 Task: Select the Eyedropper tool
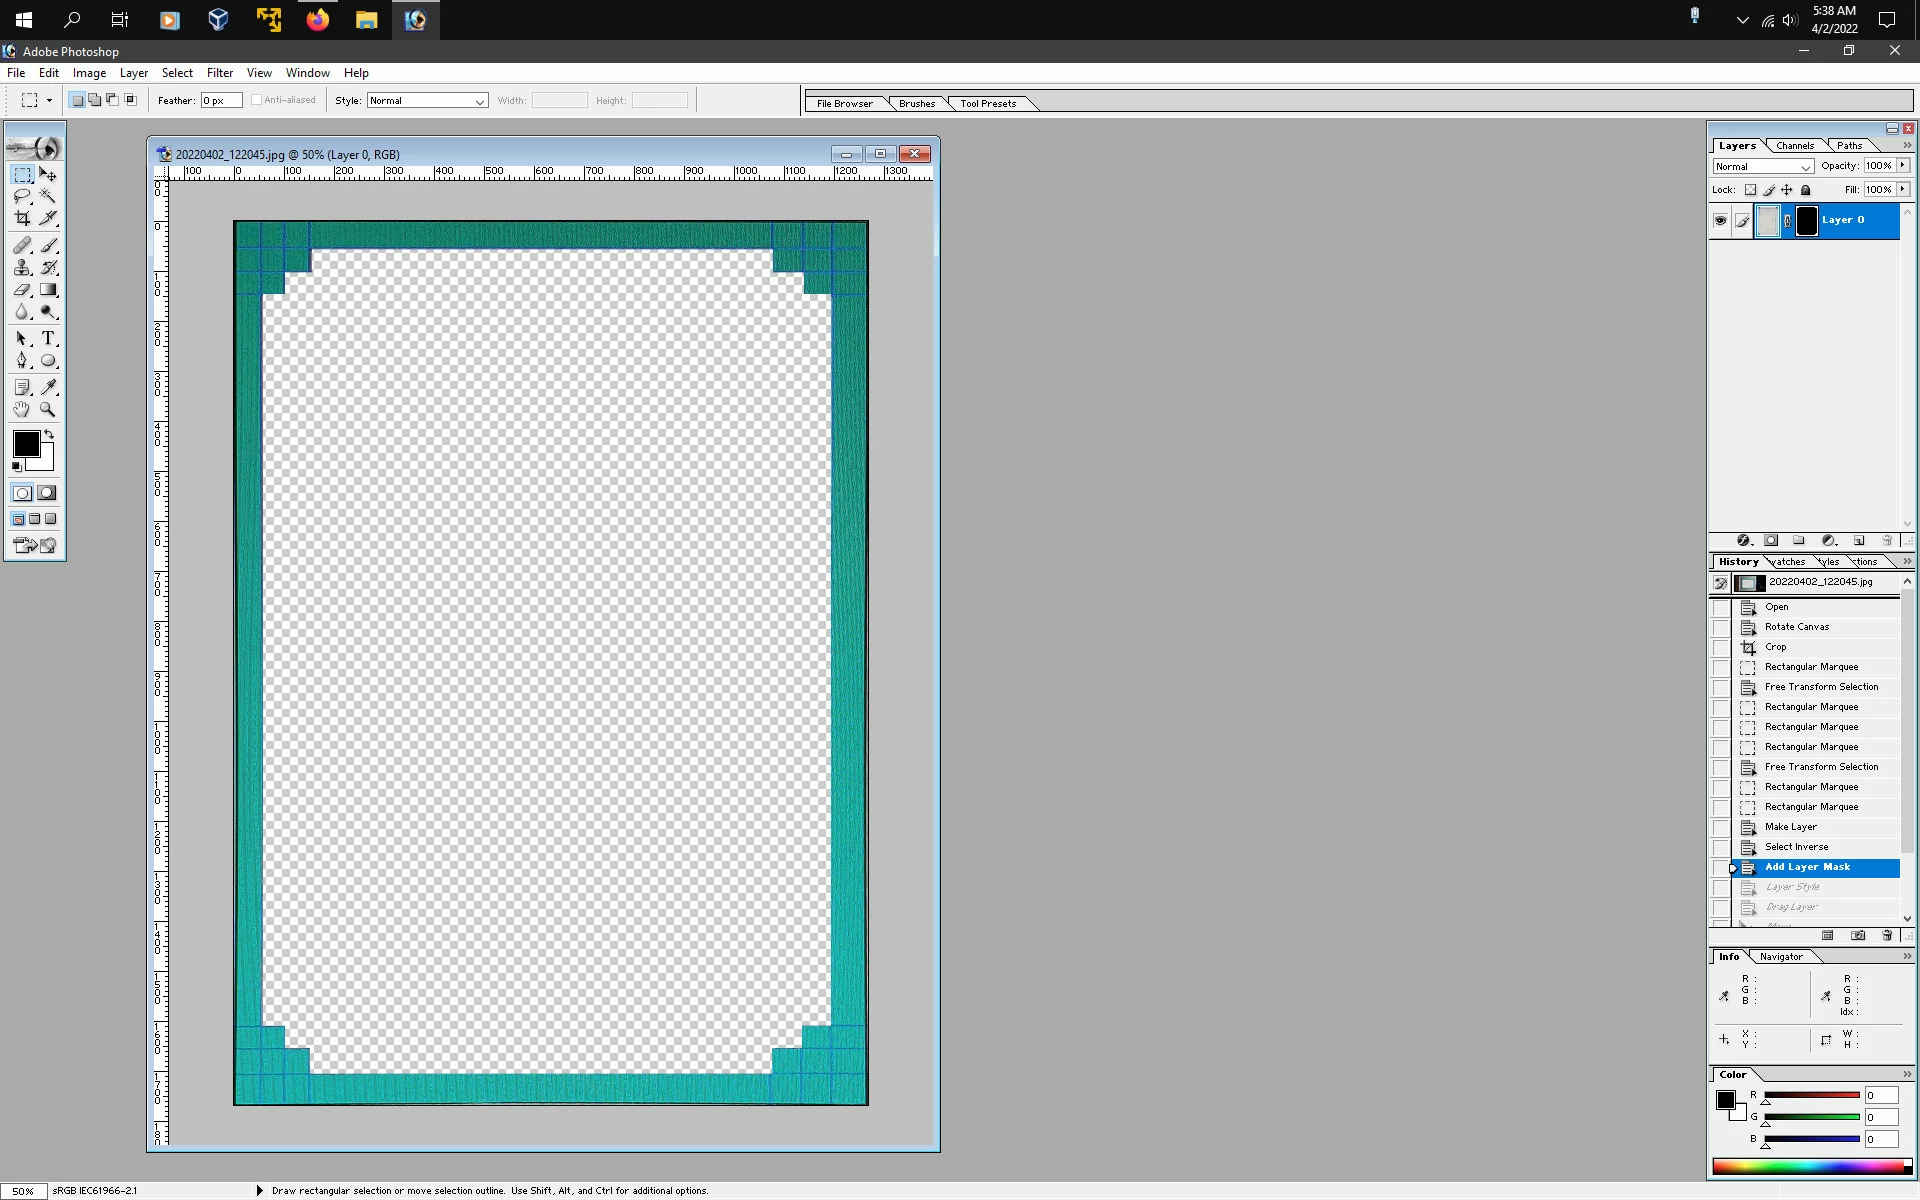(48, 387)
